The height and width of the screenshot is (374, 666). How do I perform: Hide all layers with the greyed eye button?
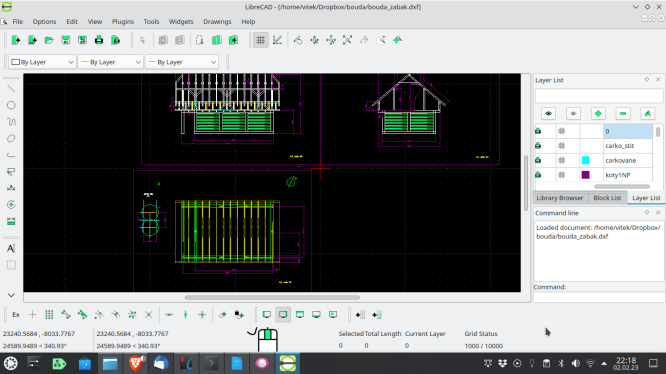click(x=573, y=113)
